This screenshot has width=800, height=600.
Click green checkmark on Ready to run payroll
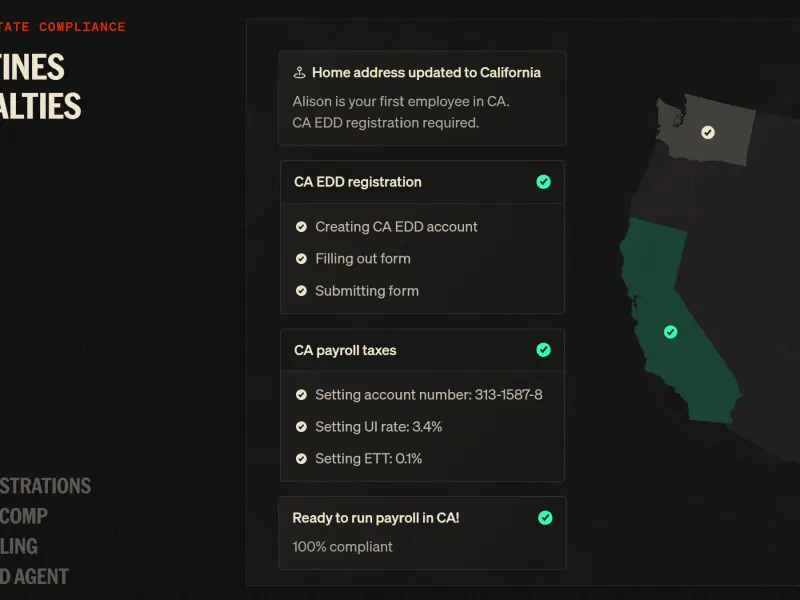[545, 518]
